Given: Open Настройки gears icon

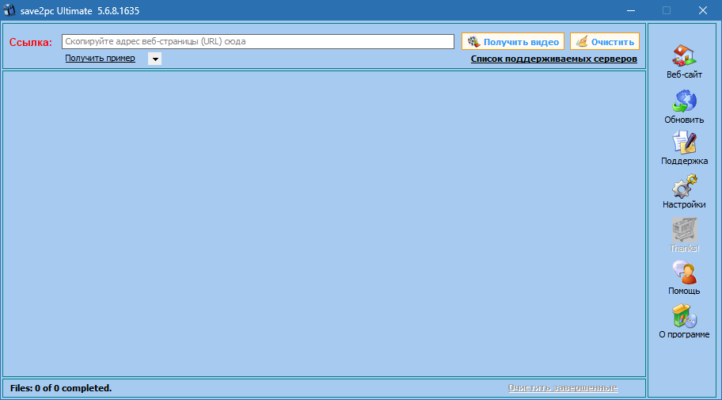Looking at the screenshot, I should point(684,186).
